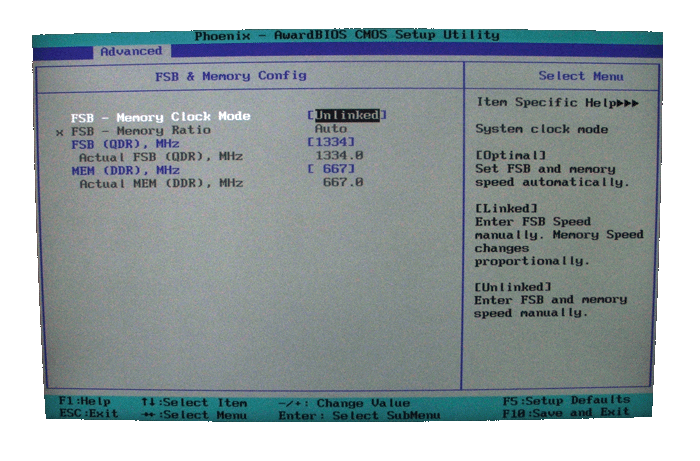
Task: Click the Select Item footer hint
Action: pyautogui.click(x=194, y=403)
